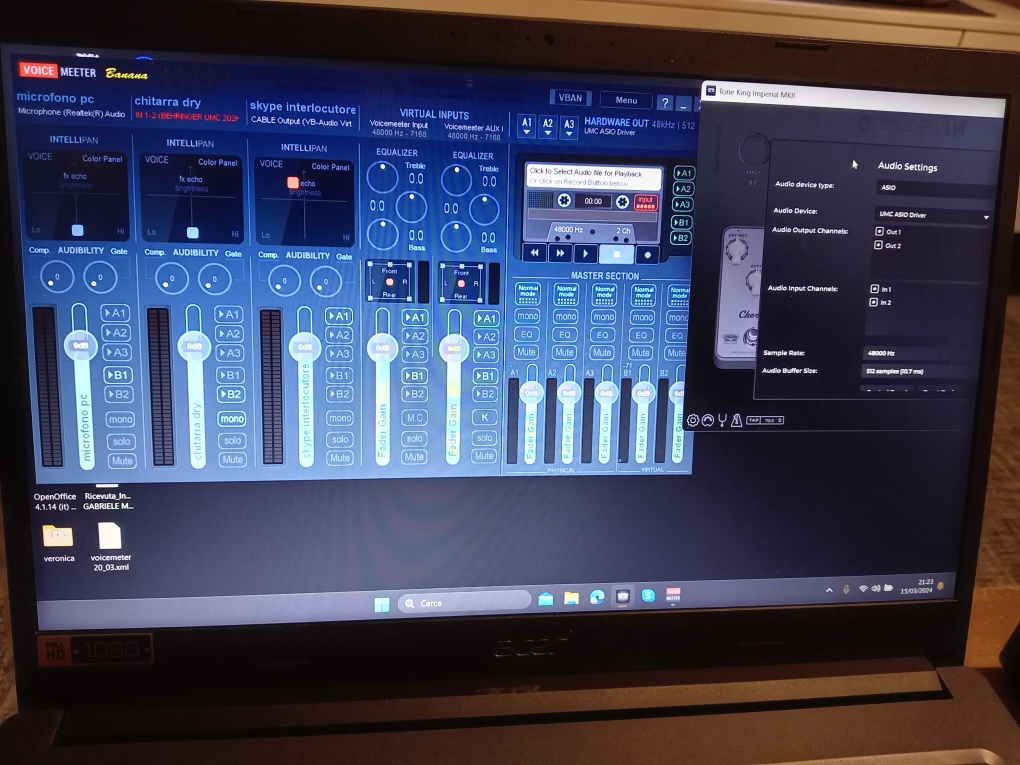Open the MIDI settings icon in Tone King

pos(708,420)
